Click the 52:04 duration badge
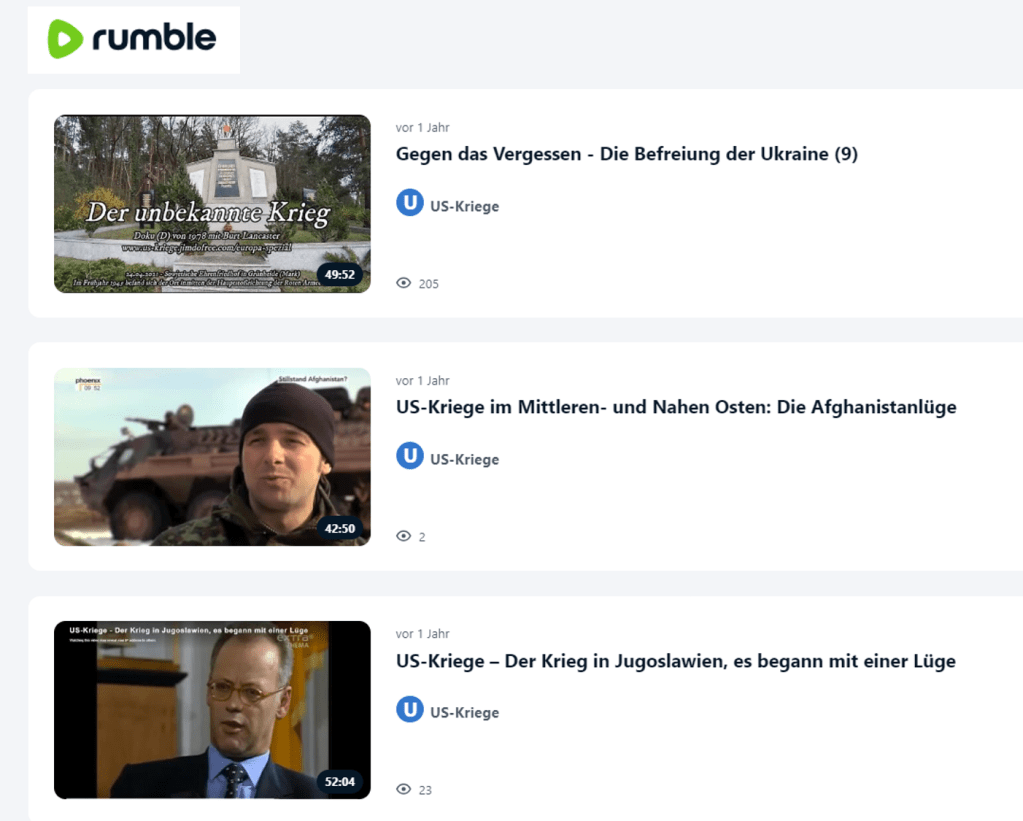 tap(340, 781)
